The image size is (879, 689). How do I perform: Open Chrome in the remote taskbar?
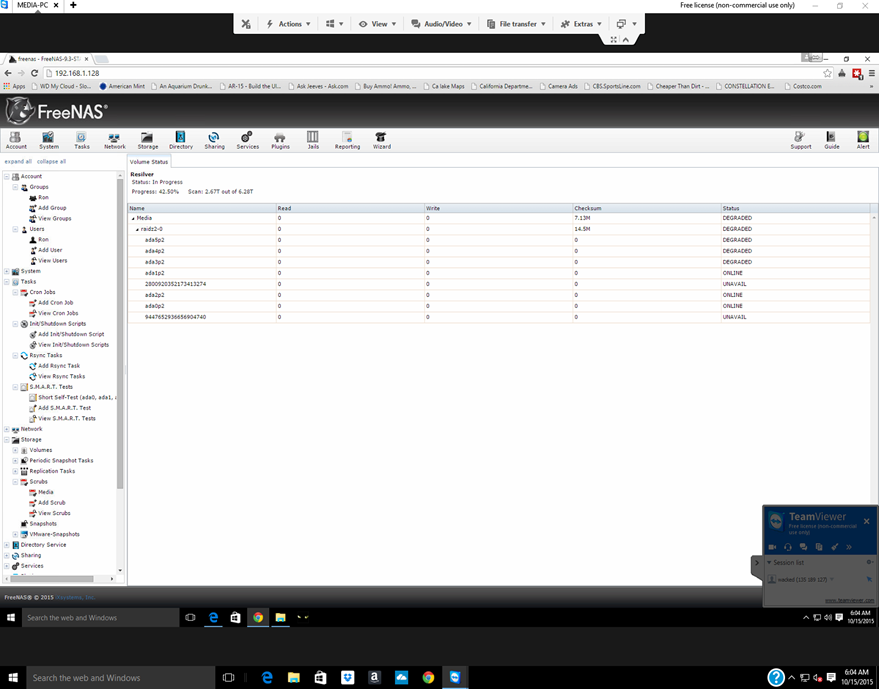click(x=258, y=617)
